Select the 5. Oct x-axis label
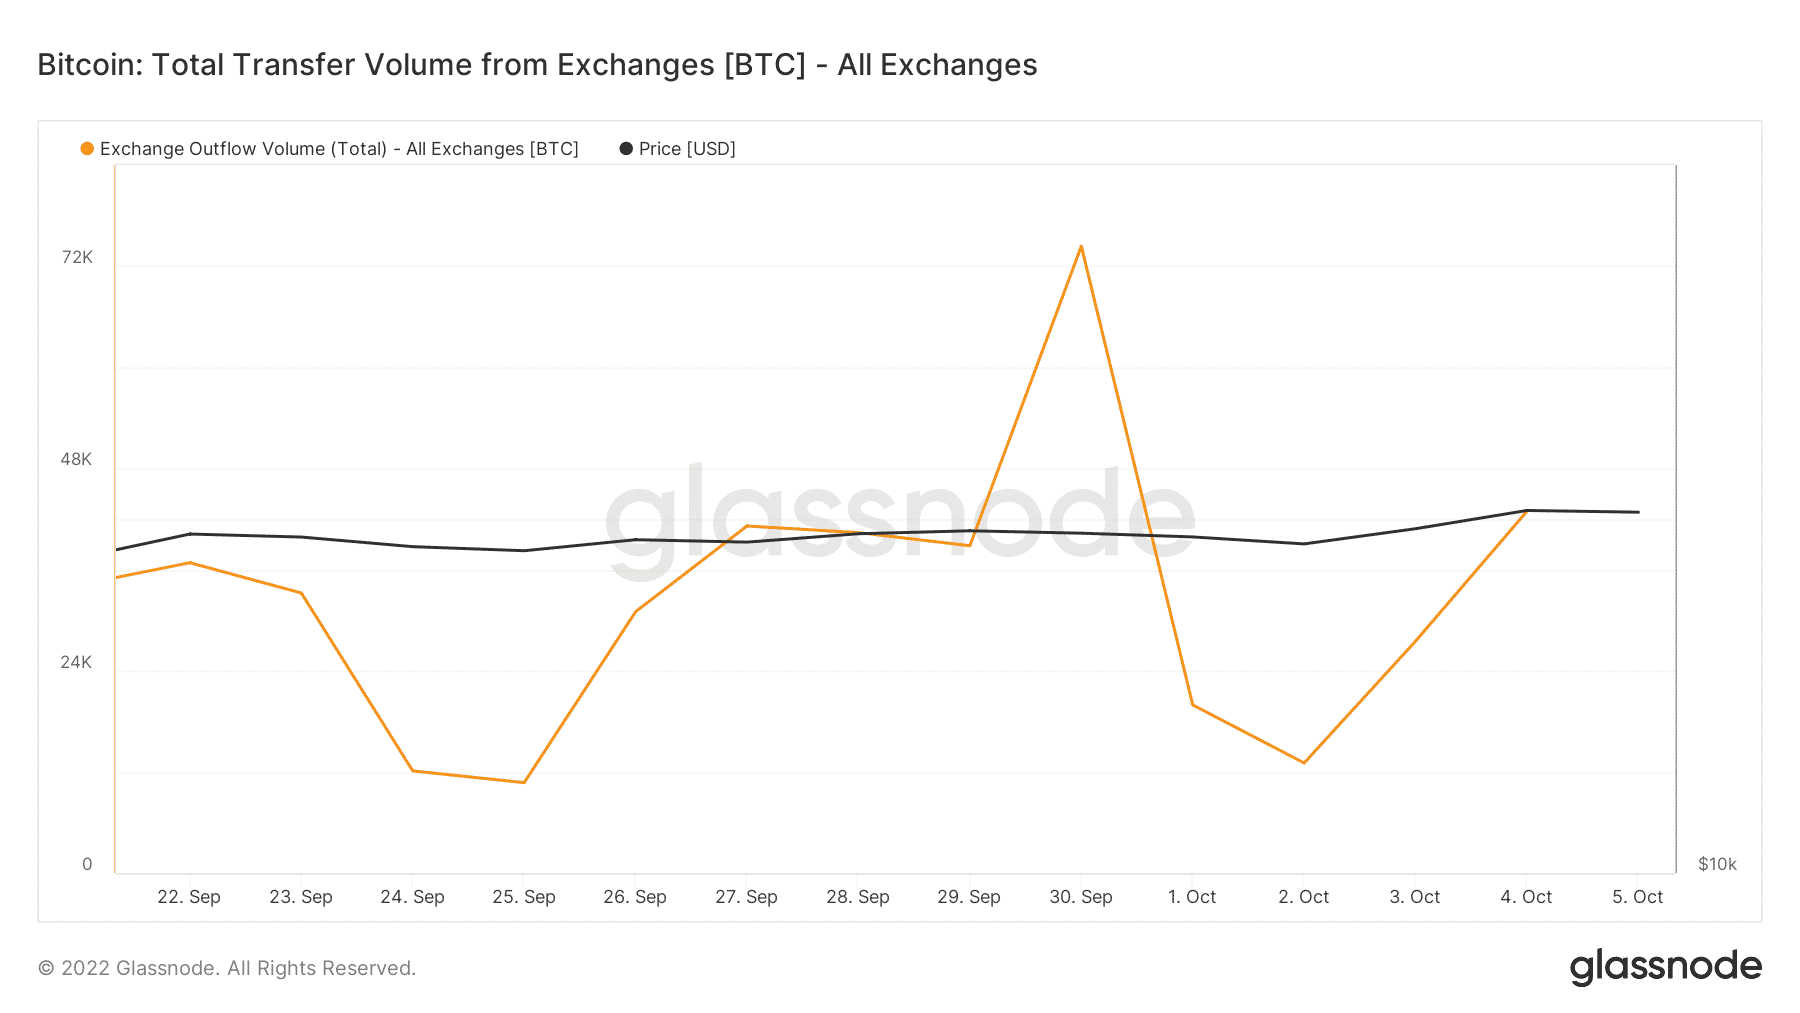 (x=1637, y=897)
